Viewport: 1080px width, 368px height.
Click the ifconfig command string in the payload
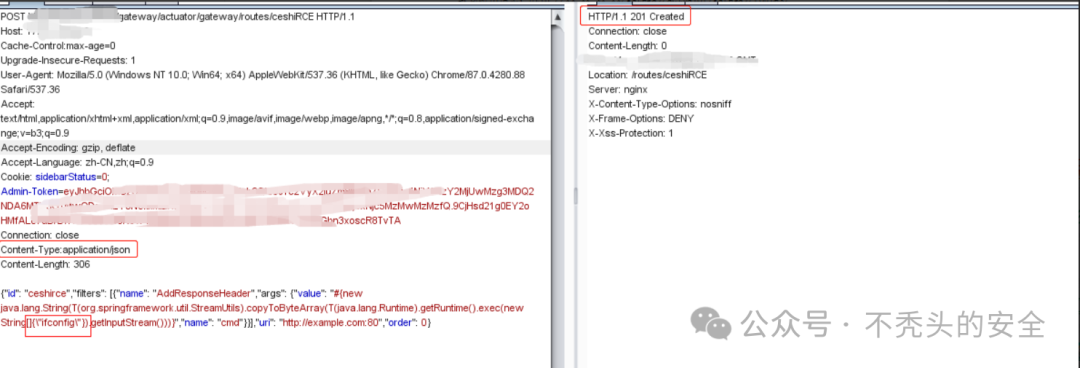point(58,323)
